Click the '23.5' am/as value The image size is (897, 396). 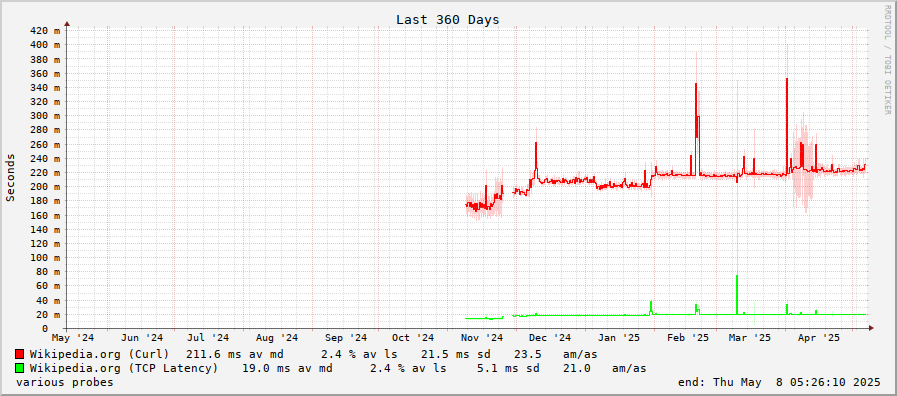527,354
